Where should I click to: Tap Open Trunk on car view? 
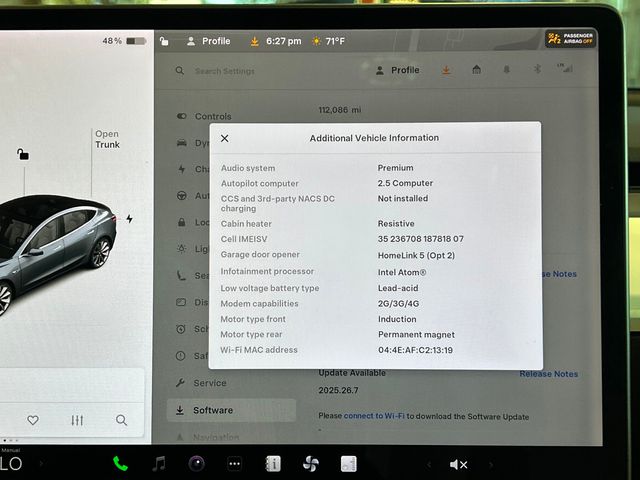(107, 139)
